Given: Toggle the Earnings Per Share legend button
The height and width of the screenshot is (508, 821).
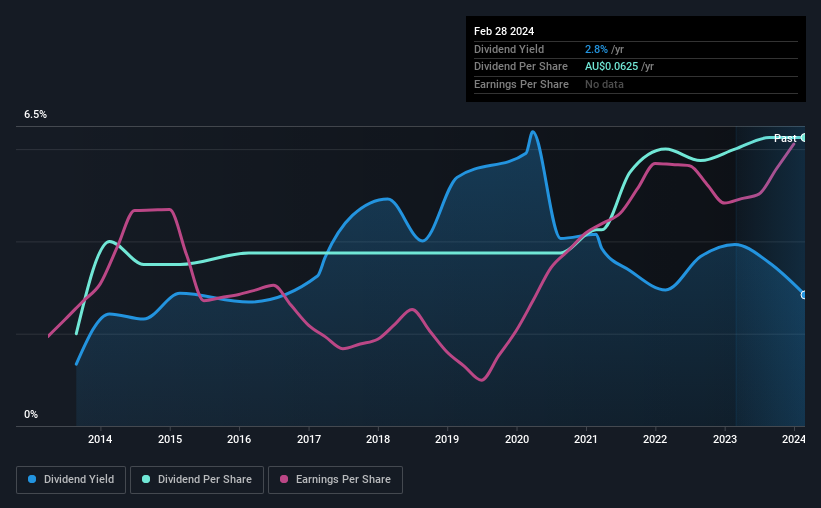Looking at the screenshot, I should 335,480.
